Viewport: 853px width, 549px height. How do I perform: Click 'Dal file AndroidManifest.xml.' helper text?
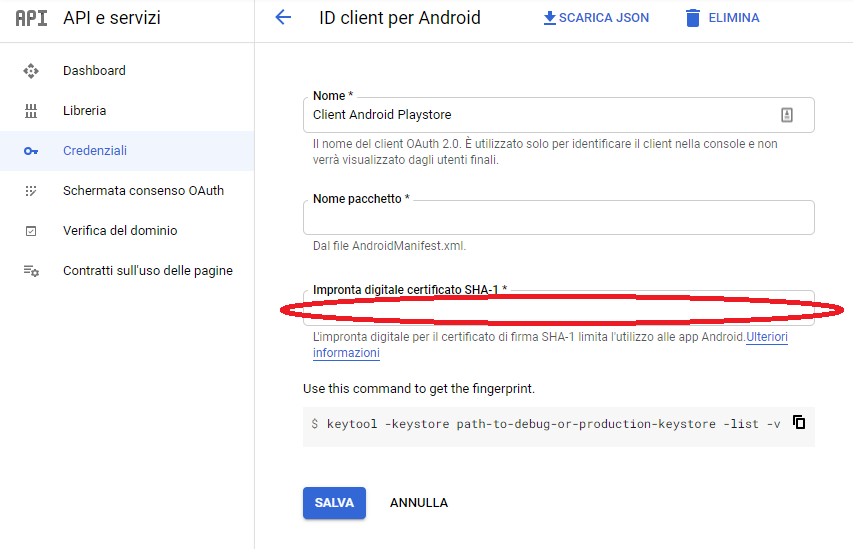click(390, 246)
